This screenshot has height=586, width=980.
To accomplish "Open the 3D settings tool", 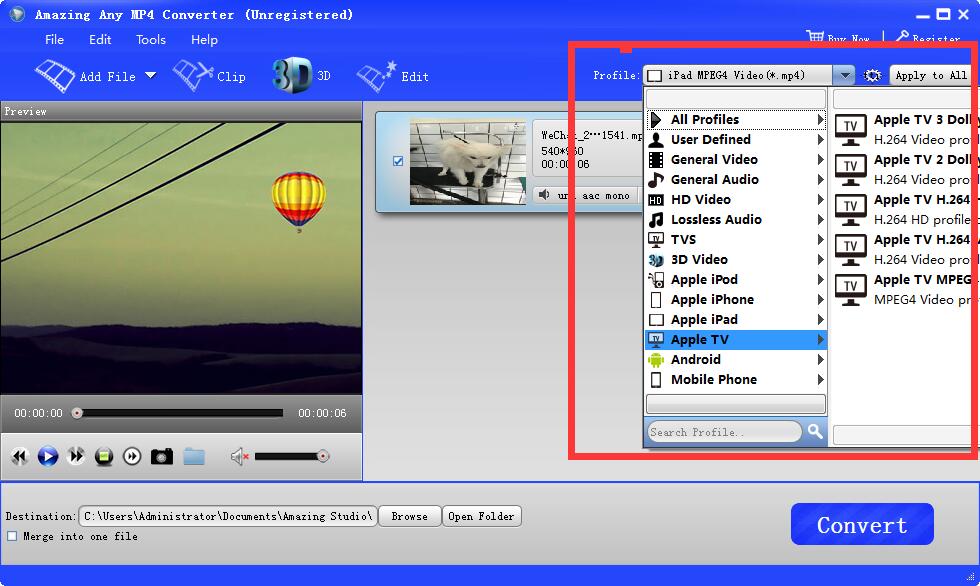I will click(301, 76).
